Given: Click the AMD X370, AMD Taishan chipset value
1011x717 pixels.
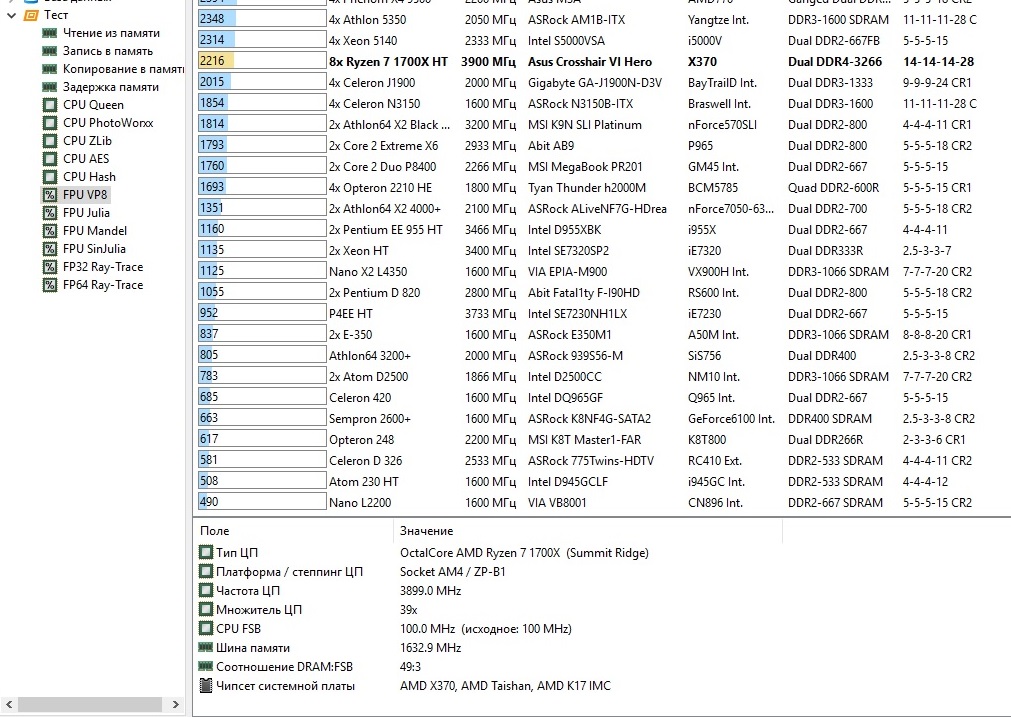Looking at the screenshot, I should point(506,685).
